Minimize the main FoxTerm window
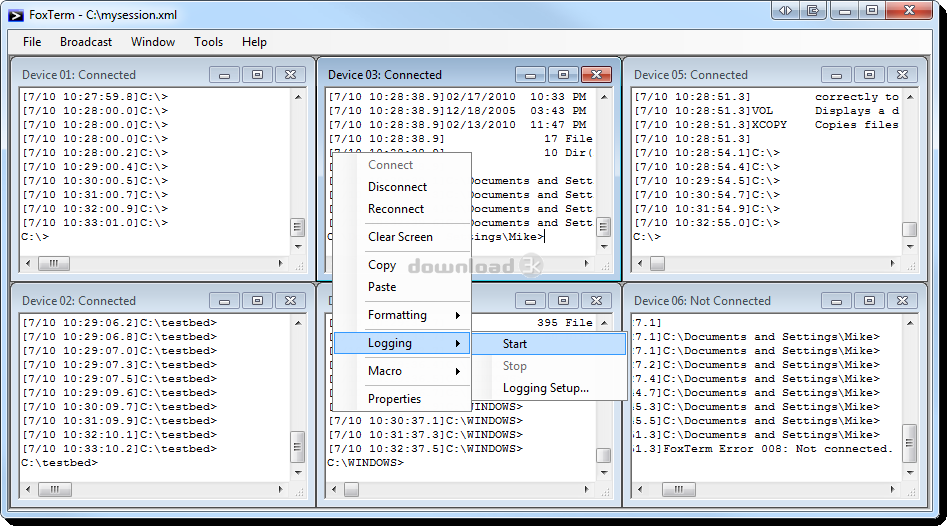Screen dimensions: 952x531 [x=845, y=10]
